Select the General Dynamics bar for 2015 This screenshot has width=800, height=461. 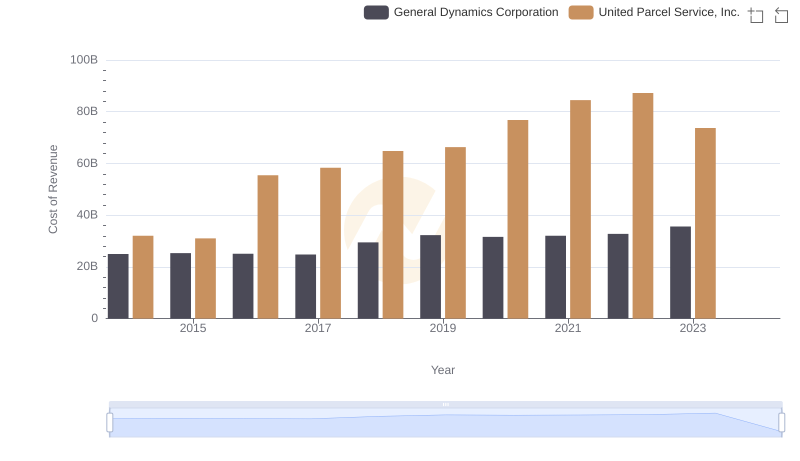(x=181, y=286)
